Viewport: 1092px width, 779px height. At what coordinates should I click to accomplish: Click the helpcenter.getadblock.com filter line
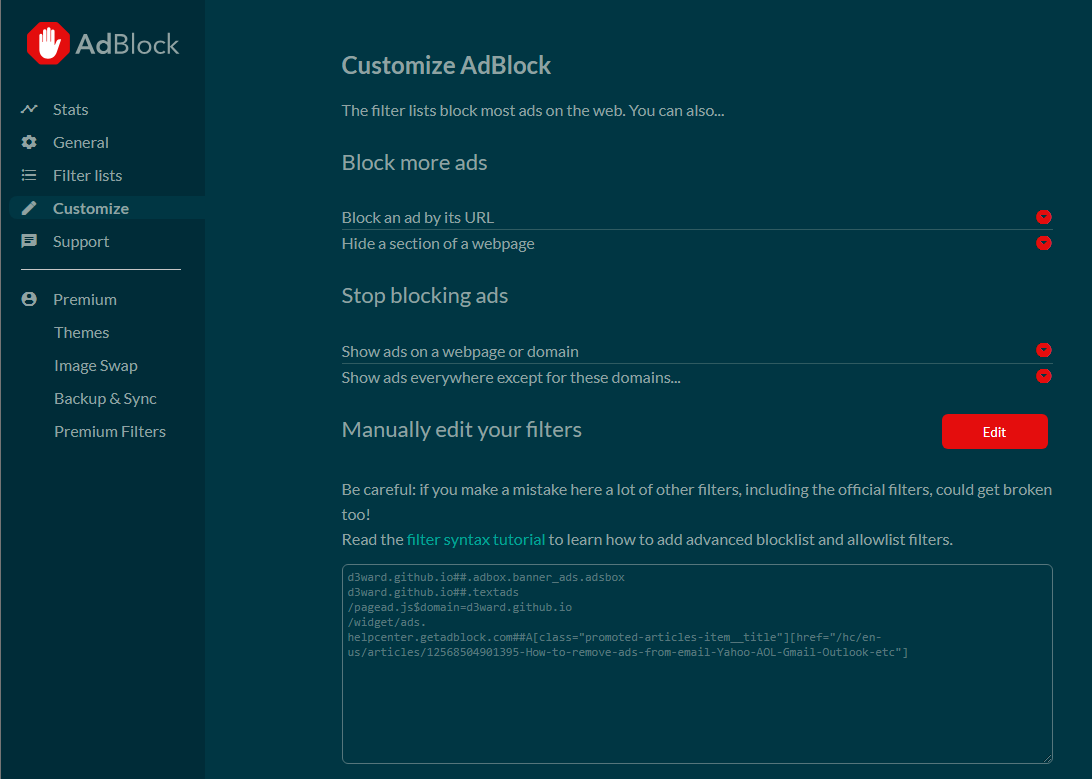627,645
